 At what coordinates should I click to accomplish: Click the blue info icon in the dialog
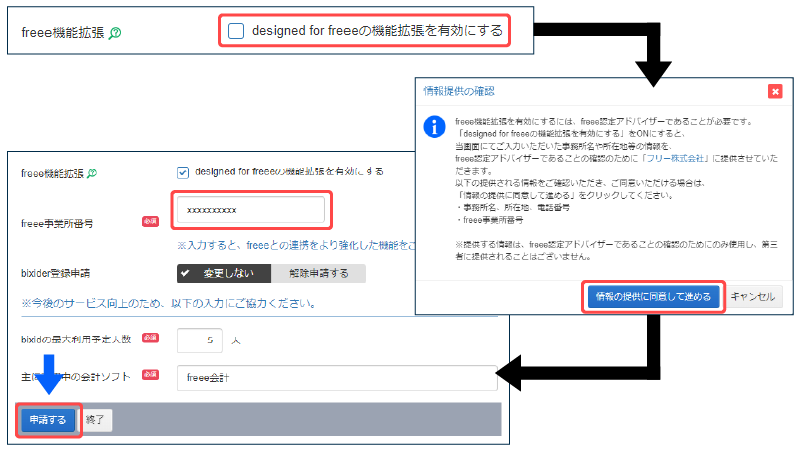[434, 127]
